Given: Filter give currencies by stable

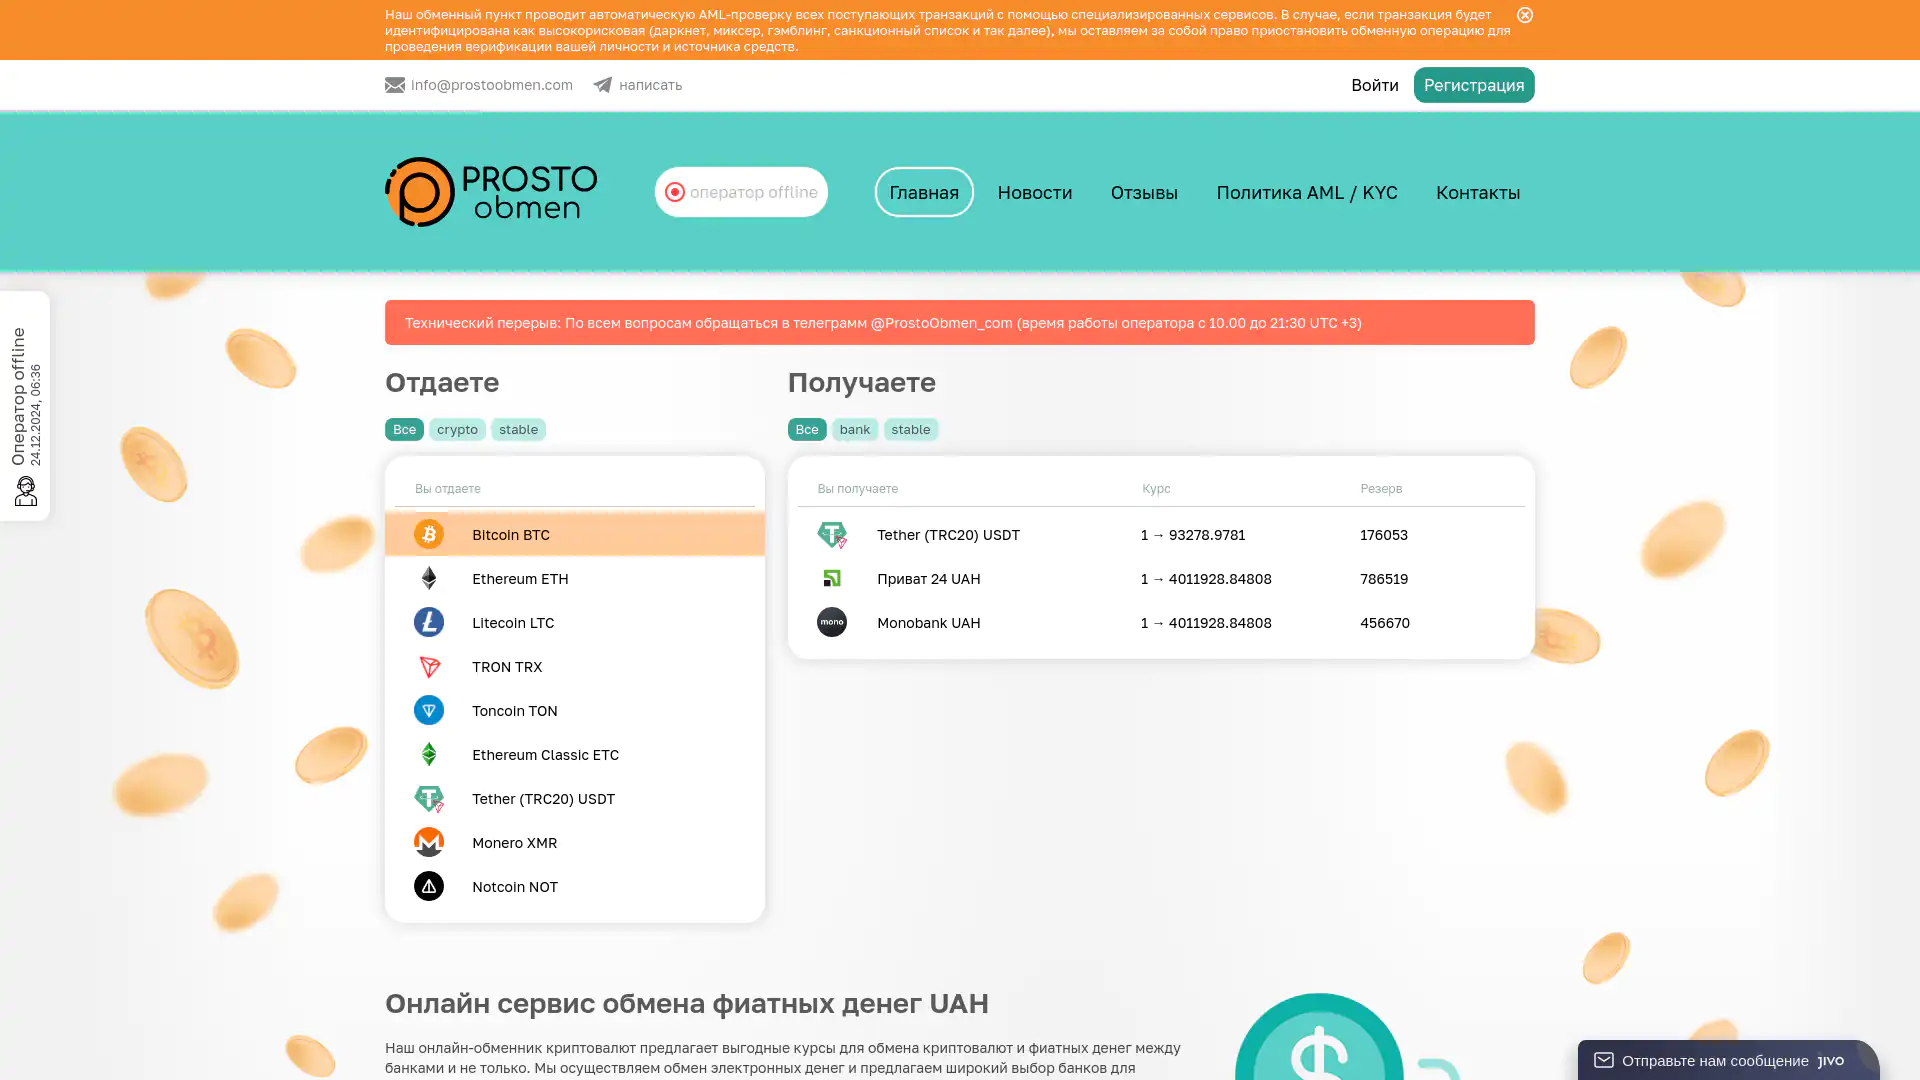Looking at the screenshot, I should point(518,429).
